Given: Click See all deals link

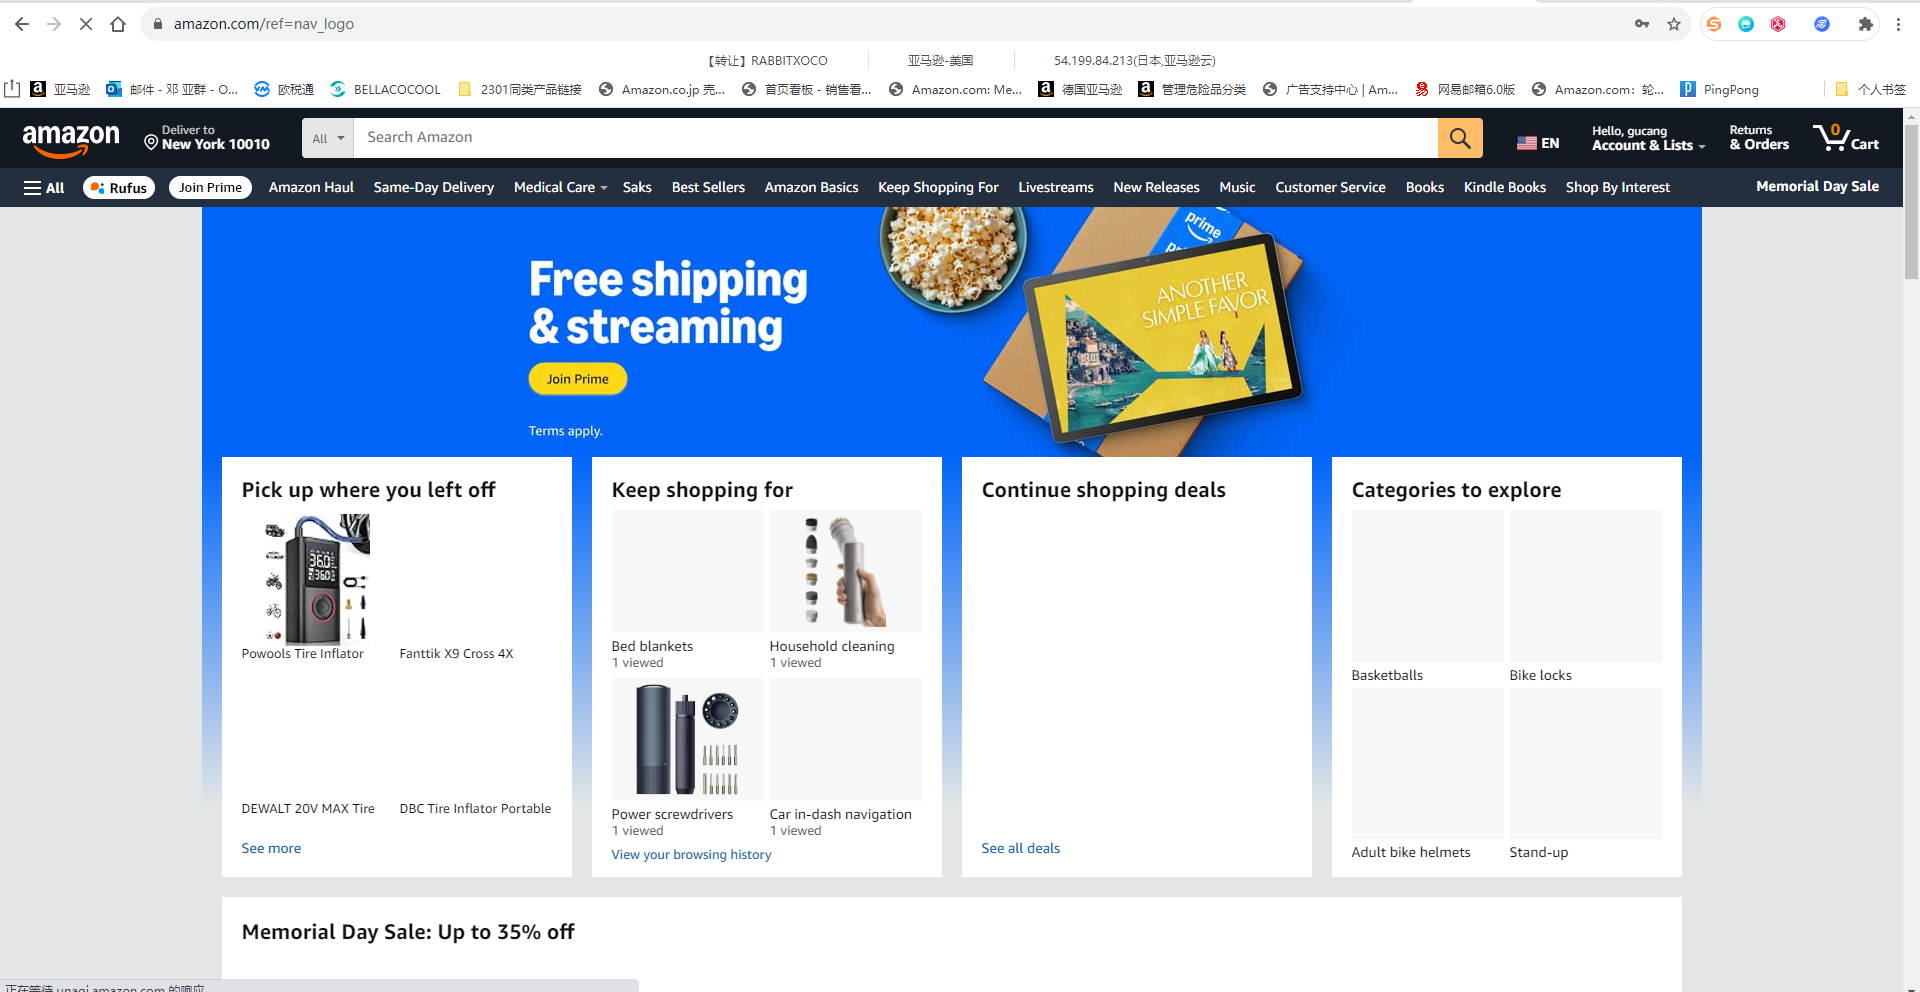Looking at the screenshot, I should (x=1020, y=849).
